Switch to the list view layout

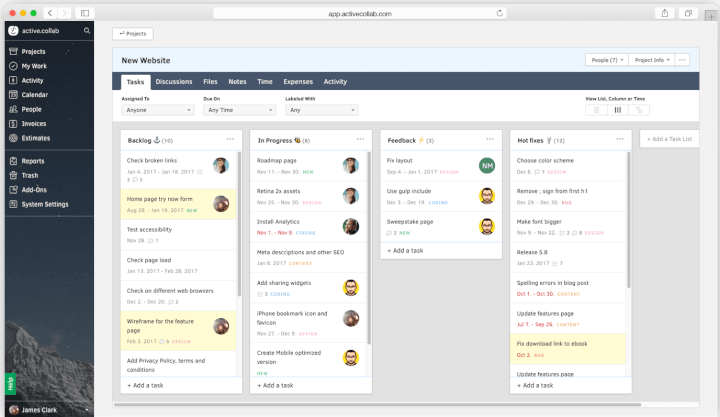pyautogui.click(x=596, y=110)
